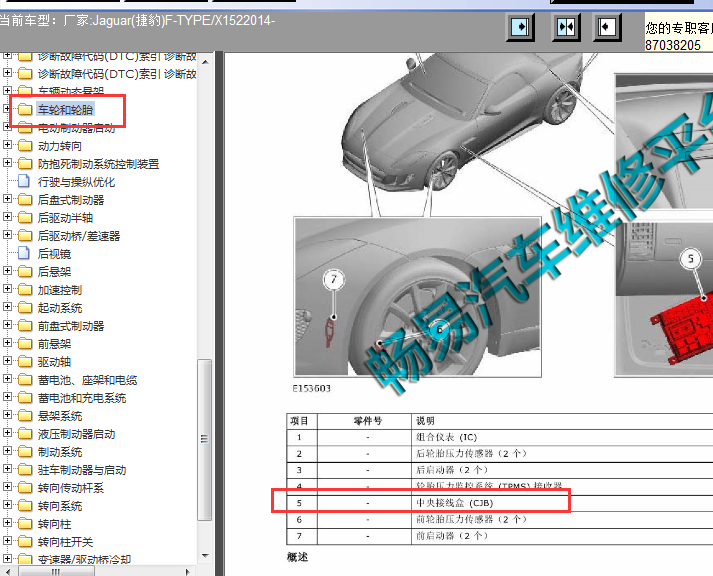Expand the 加速控制 tree node

click(7, 289)
